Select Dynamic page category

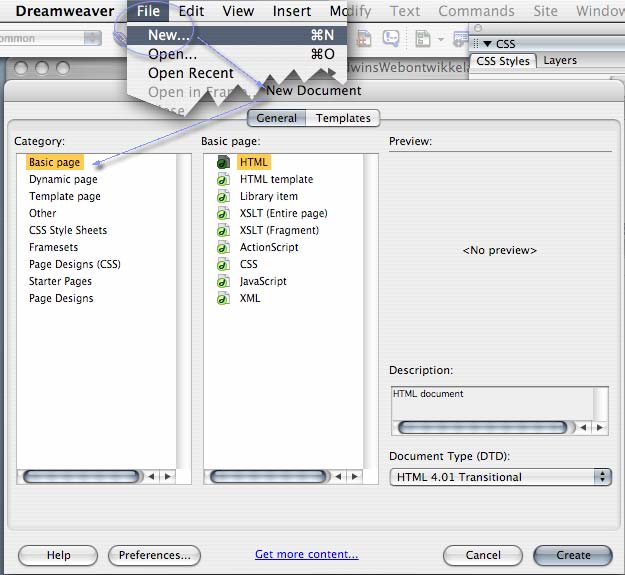(x=63, y=179)
